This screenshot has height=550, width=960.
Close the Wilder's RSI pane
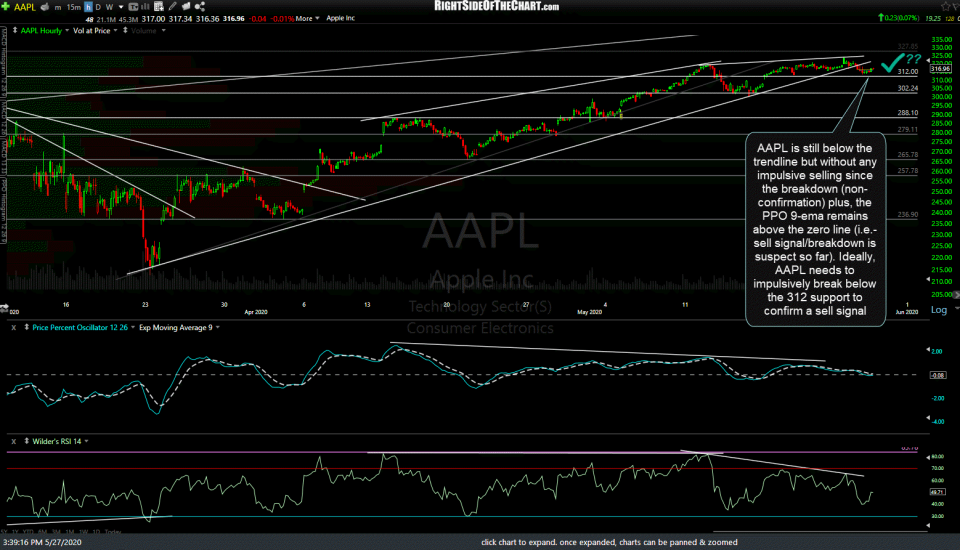coord(13,441)
